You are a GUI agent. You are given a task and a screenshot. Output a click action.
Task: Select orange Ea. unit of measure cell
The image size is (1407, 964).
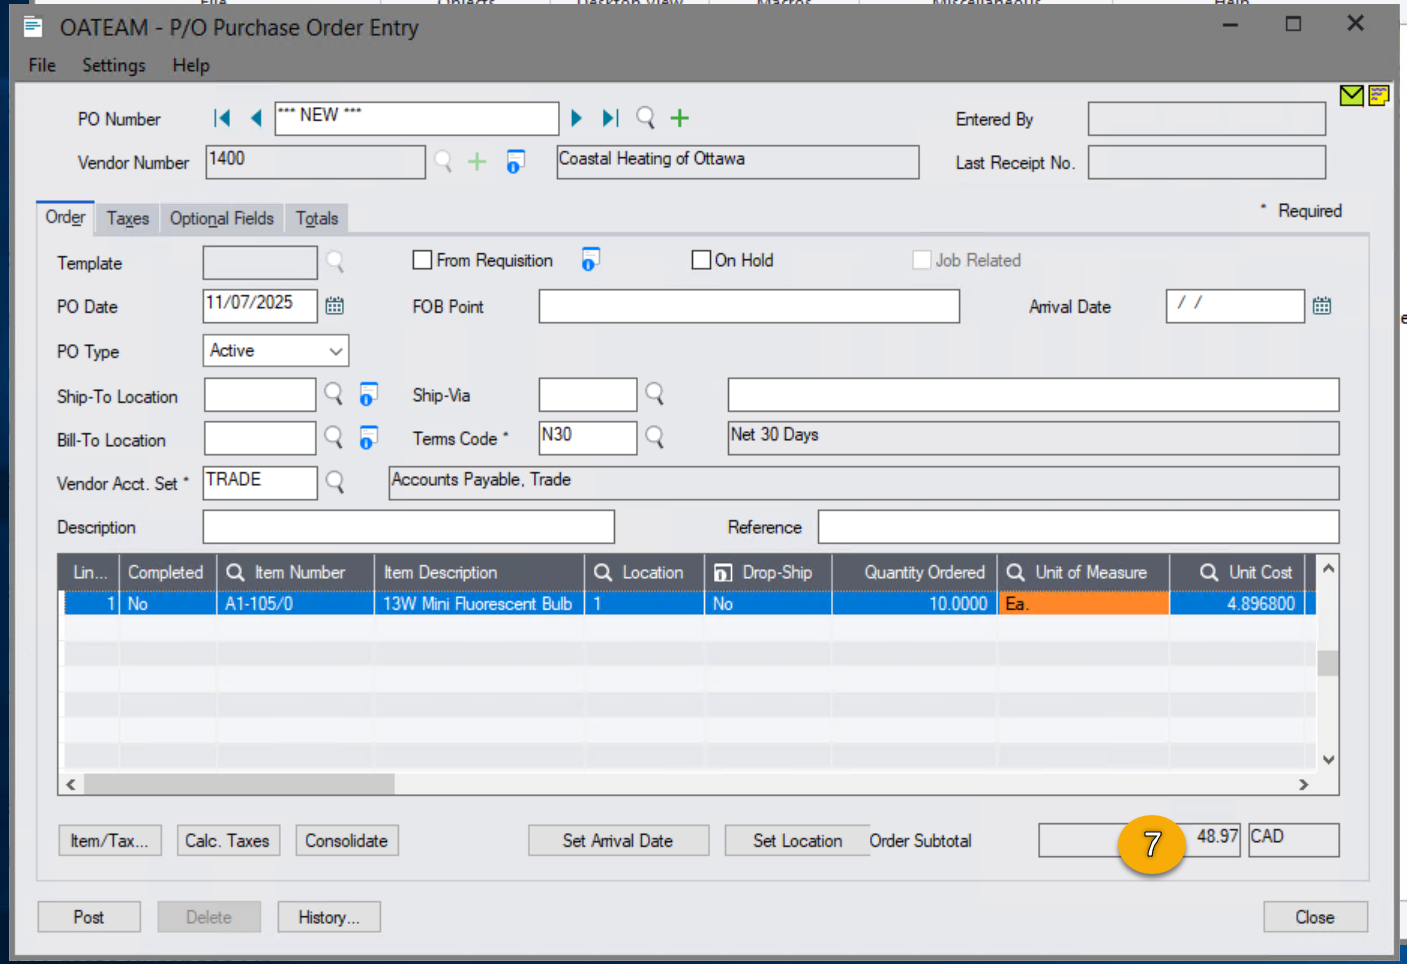(x=1084, y=604)
